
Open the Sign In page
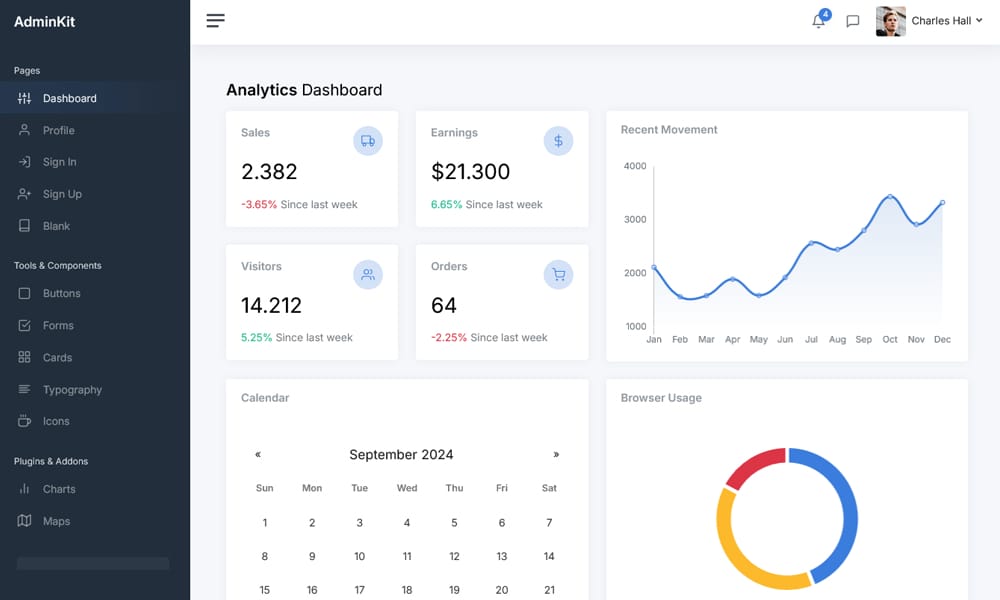59,162
